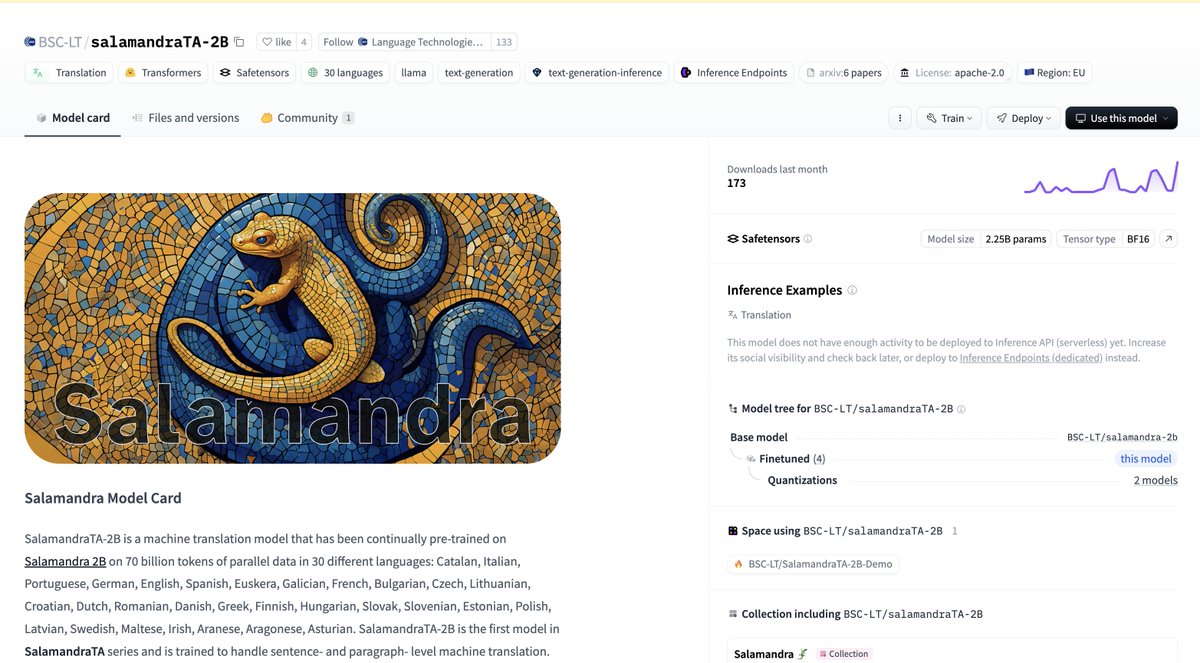The height and width of the screenshot is (663, 1200).
Task: Expand the Finetuned (4) row
Action: (791, 459)
